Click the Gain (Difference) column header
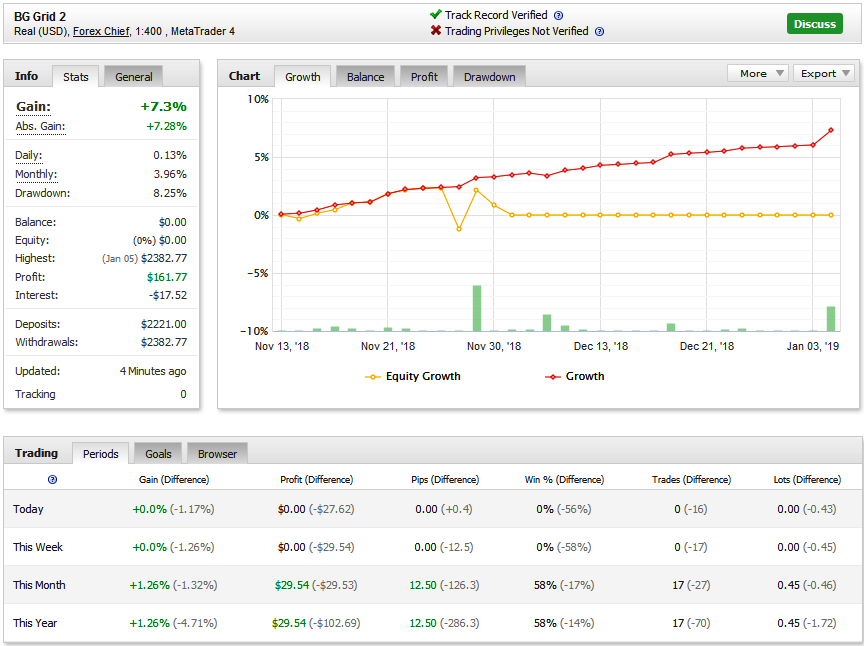 pos(174,480)
